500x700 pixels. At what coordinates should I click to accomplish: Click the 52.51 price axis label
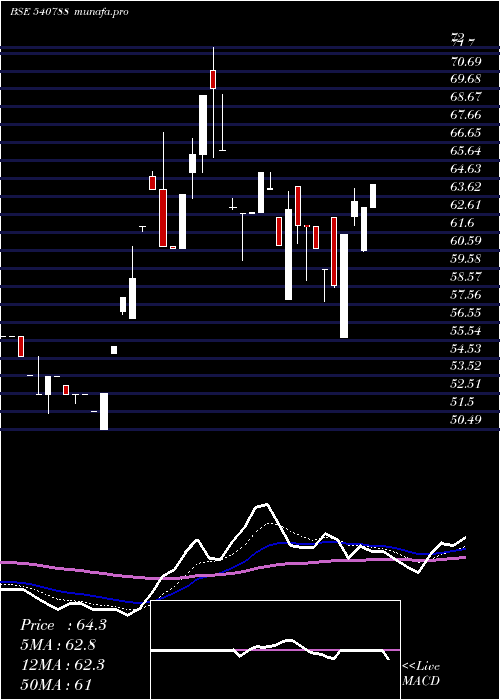466,384
